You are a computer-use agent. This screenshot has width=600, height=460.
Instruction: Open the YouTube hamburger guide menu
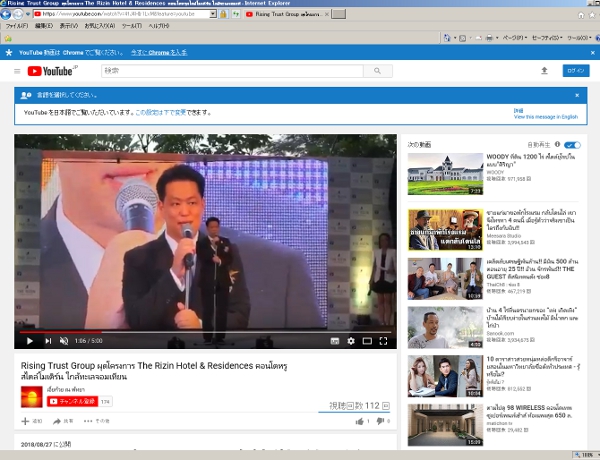17,71
